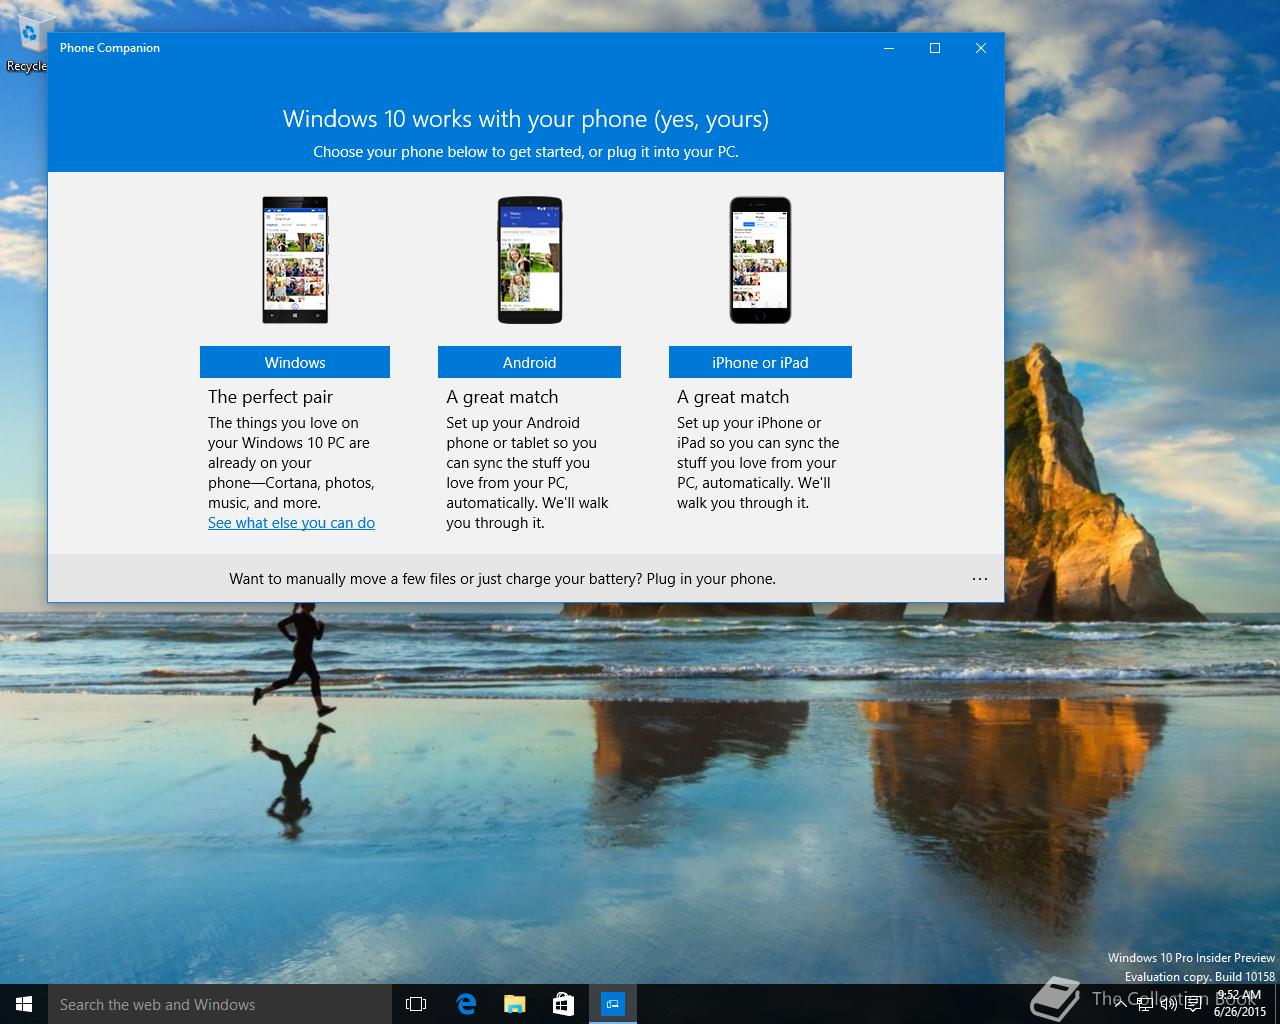Open Task View on the taskbar
Image resolution: width=1280 pixels, height=1024 pixels.
pyautogui.click(x=416, y=1004)
